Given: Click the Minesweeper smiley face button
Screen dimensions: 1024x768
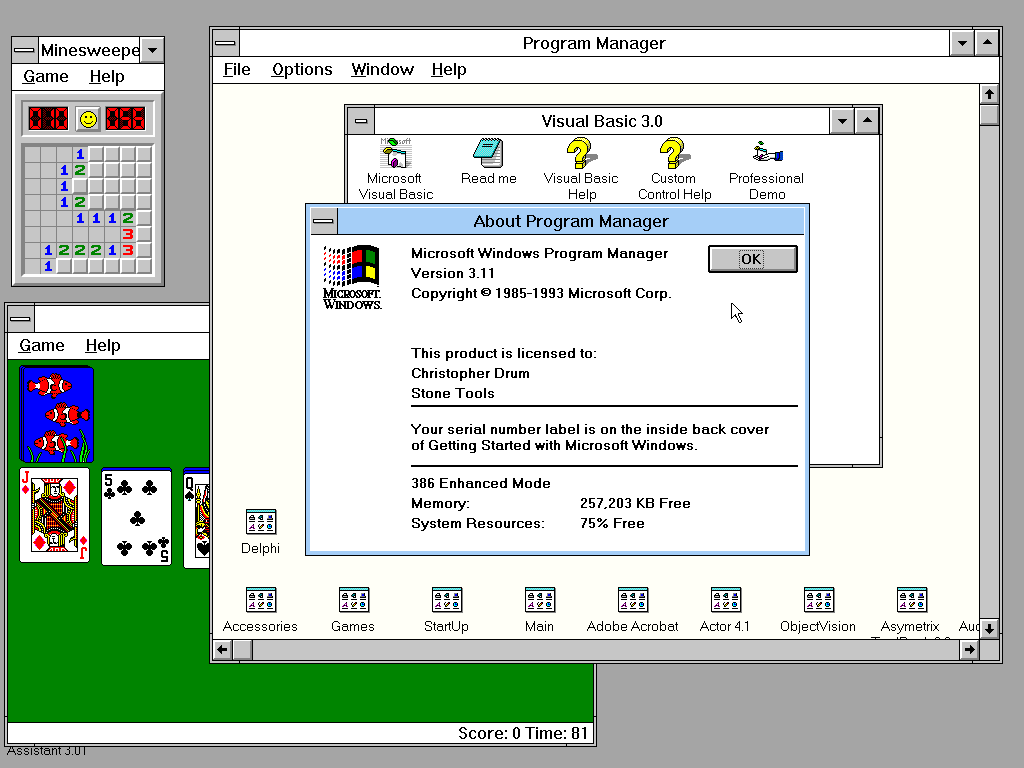Looking at the screenshot, I should click(88, 119).
